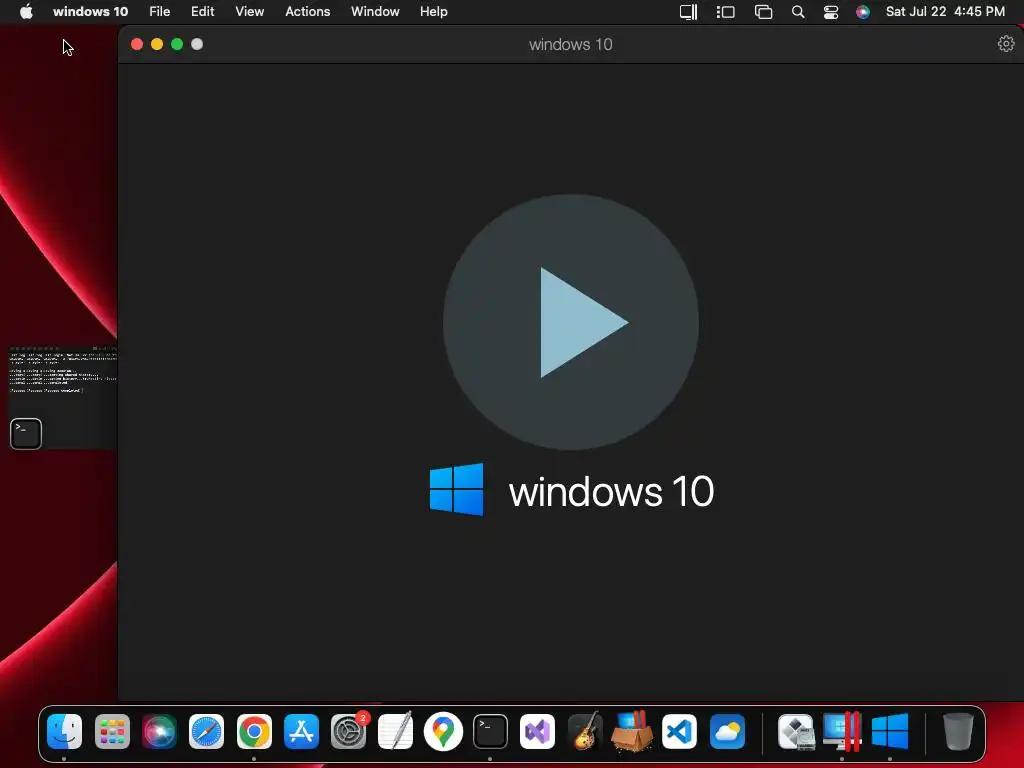1024x768 pixels.
Task: Open Boot Camp Assistant from the Dock
Action: (x=796, y=731)
